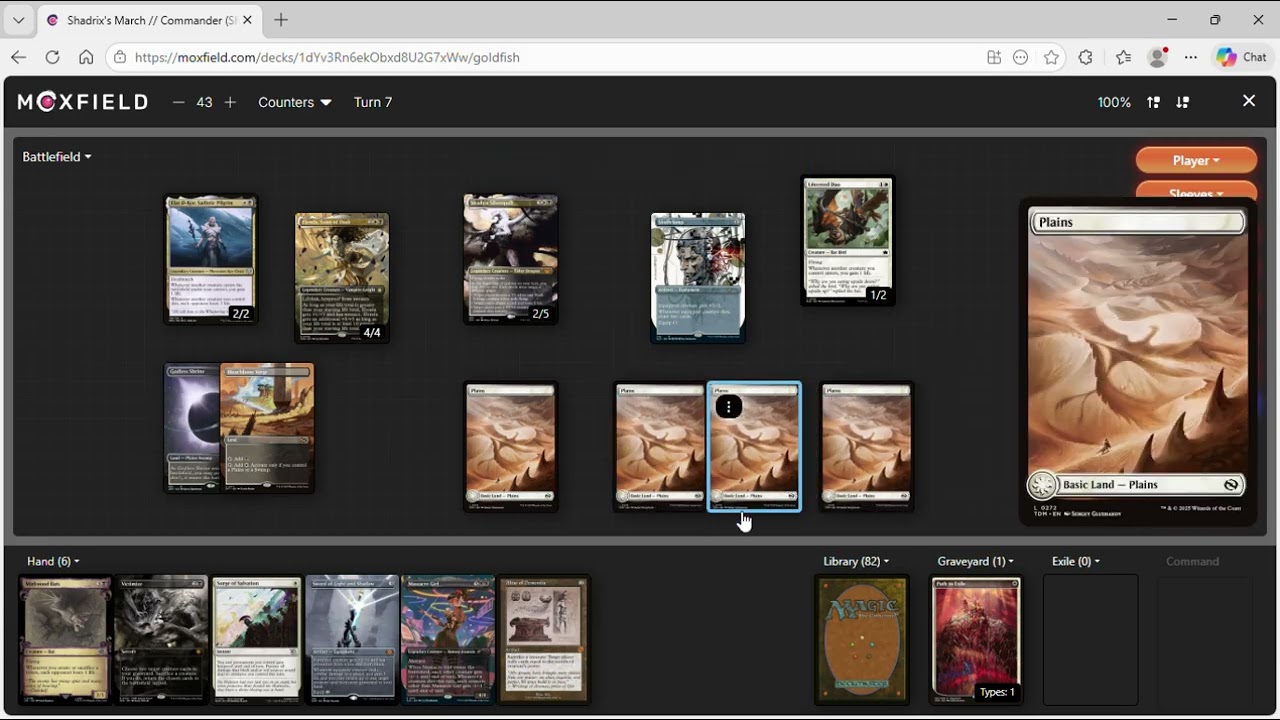Select Surge of Salvation in hand
The image size is (1280, 720).
tap(257, 640)
